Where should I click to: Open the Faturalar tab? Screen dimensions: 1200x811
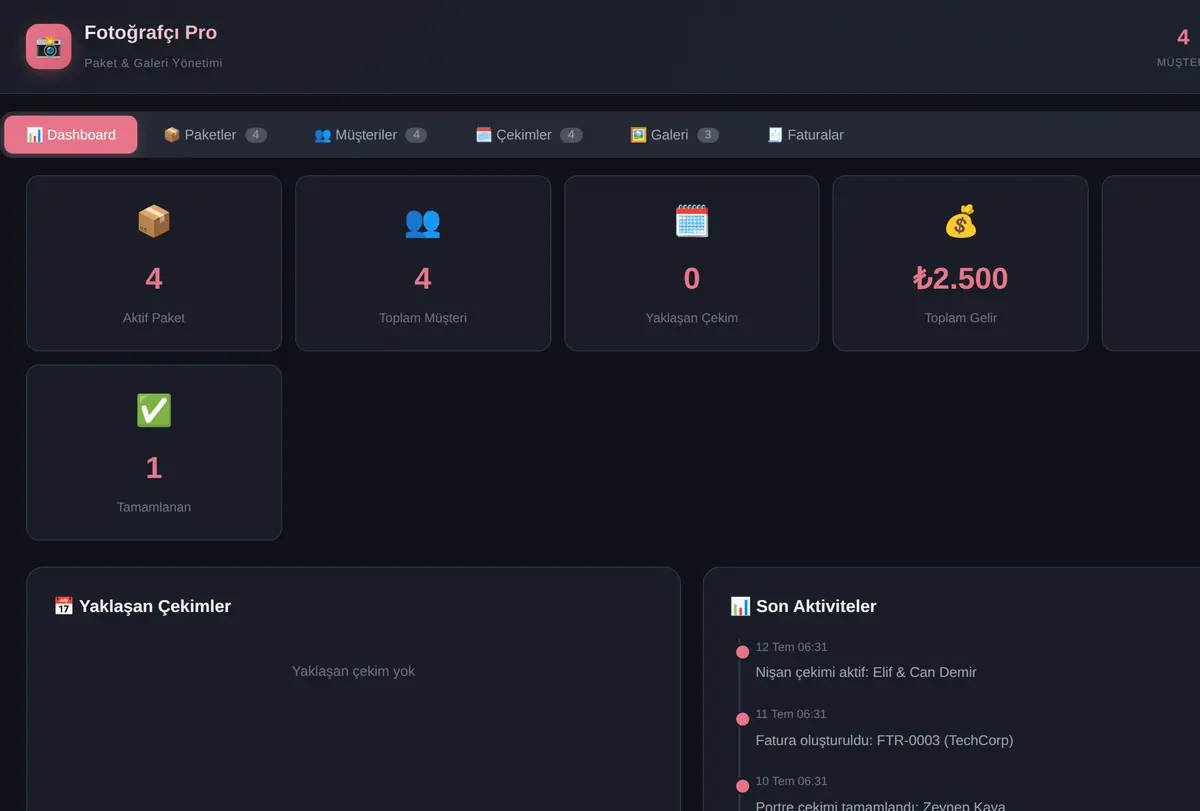(805, 134)
